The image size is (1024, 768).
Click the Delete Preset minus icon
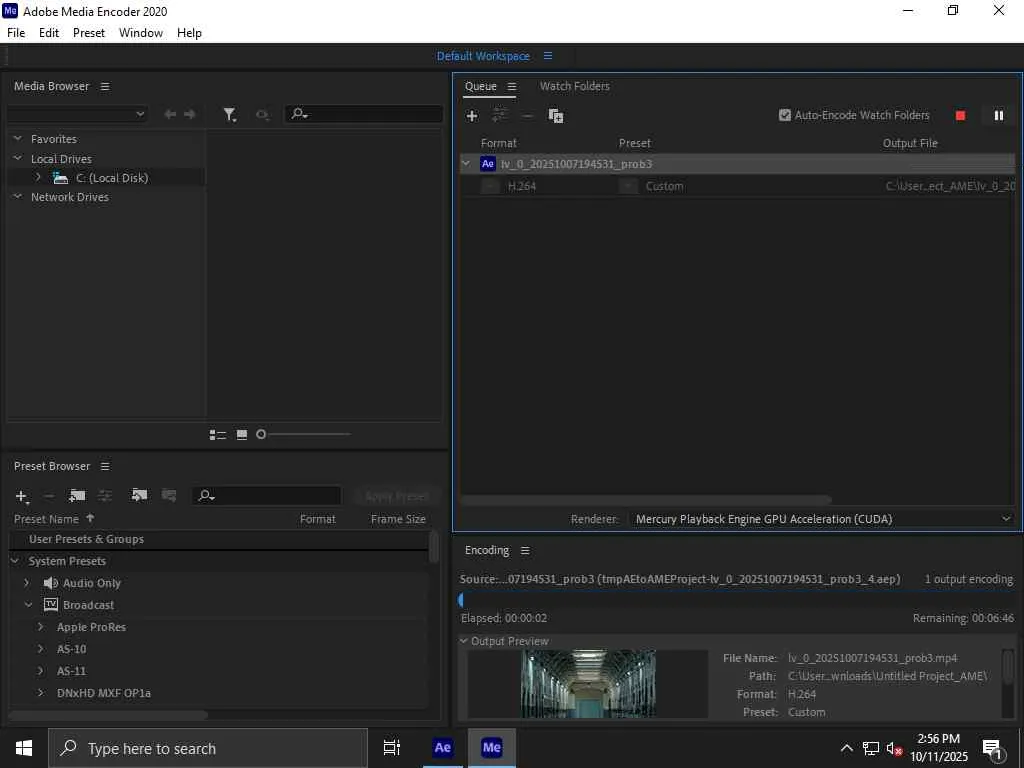49,496
